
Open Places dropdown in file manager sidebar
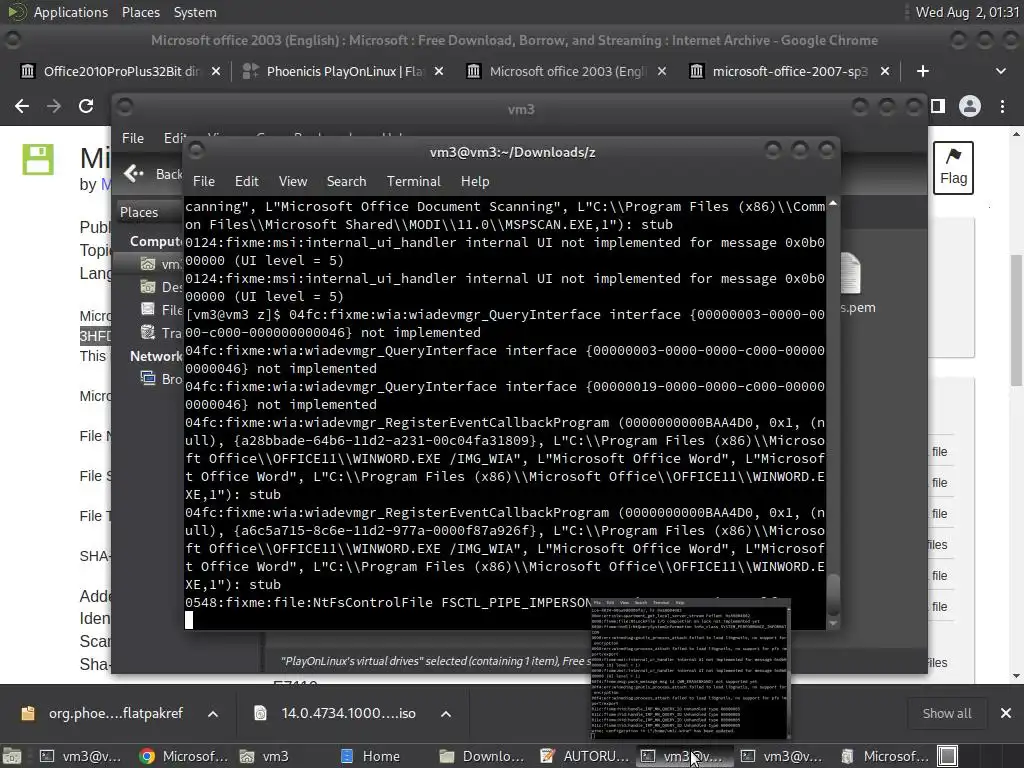coord(148,212)
